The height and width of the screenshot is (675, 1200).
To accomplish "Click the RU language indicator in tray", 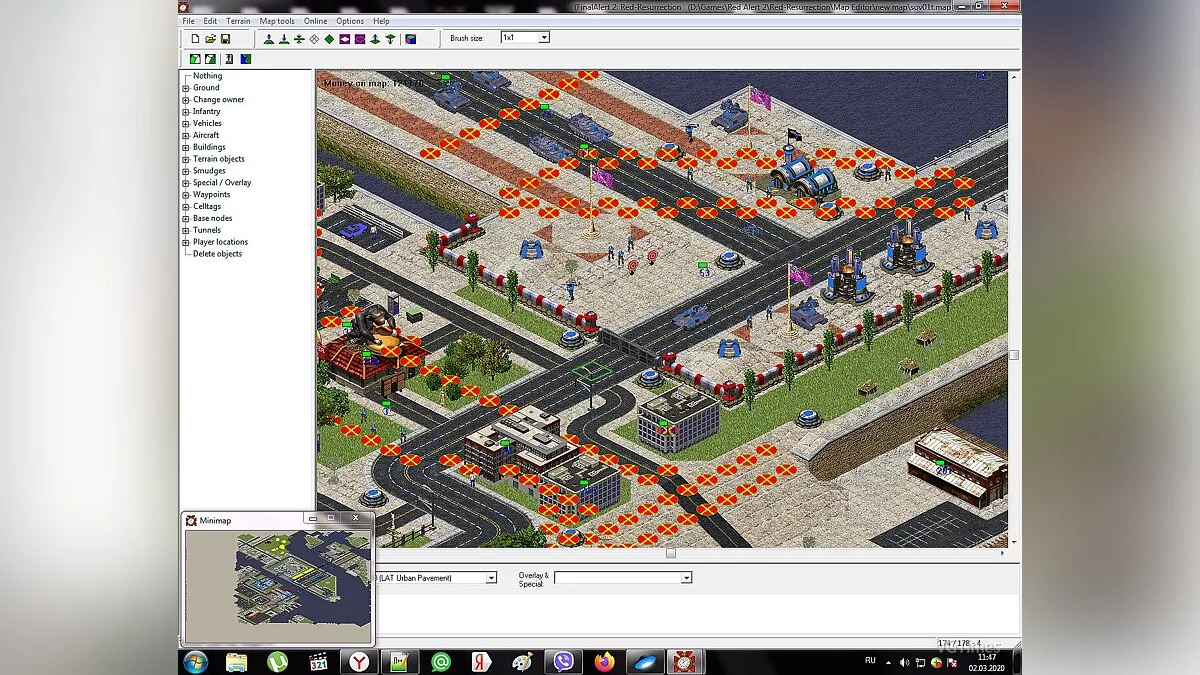I will 870,661.
